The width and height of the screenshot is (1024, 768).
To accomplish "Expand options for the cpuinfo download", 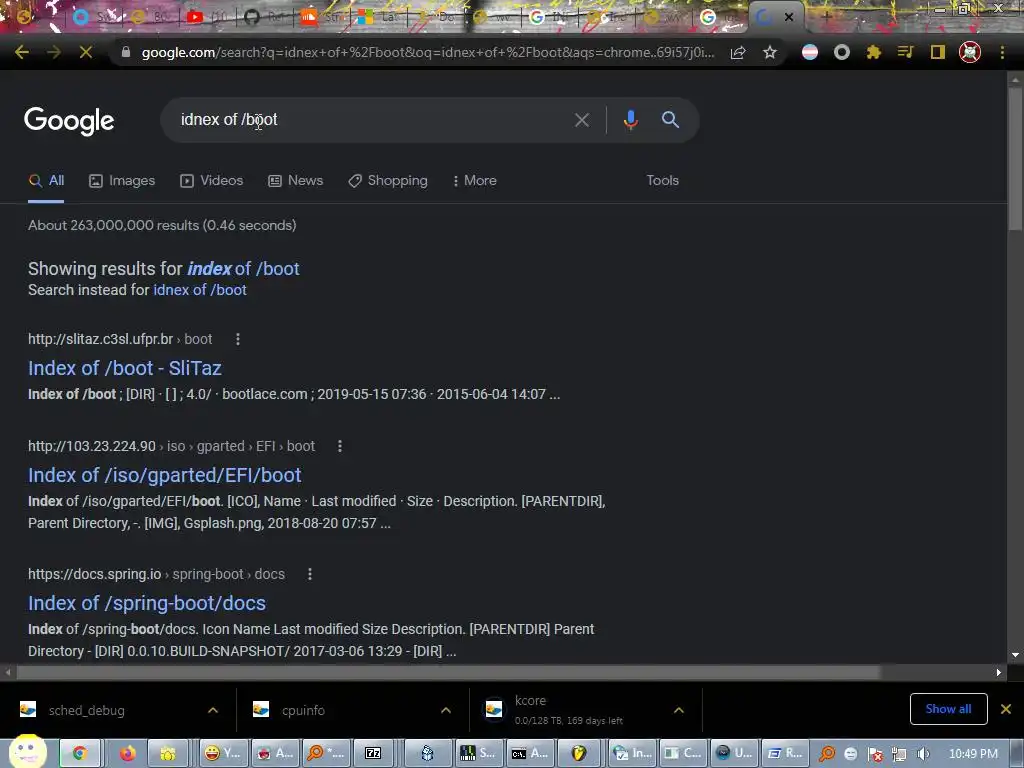I will 446,710.
